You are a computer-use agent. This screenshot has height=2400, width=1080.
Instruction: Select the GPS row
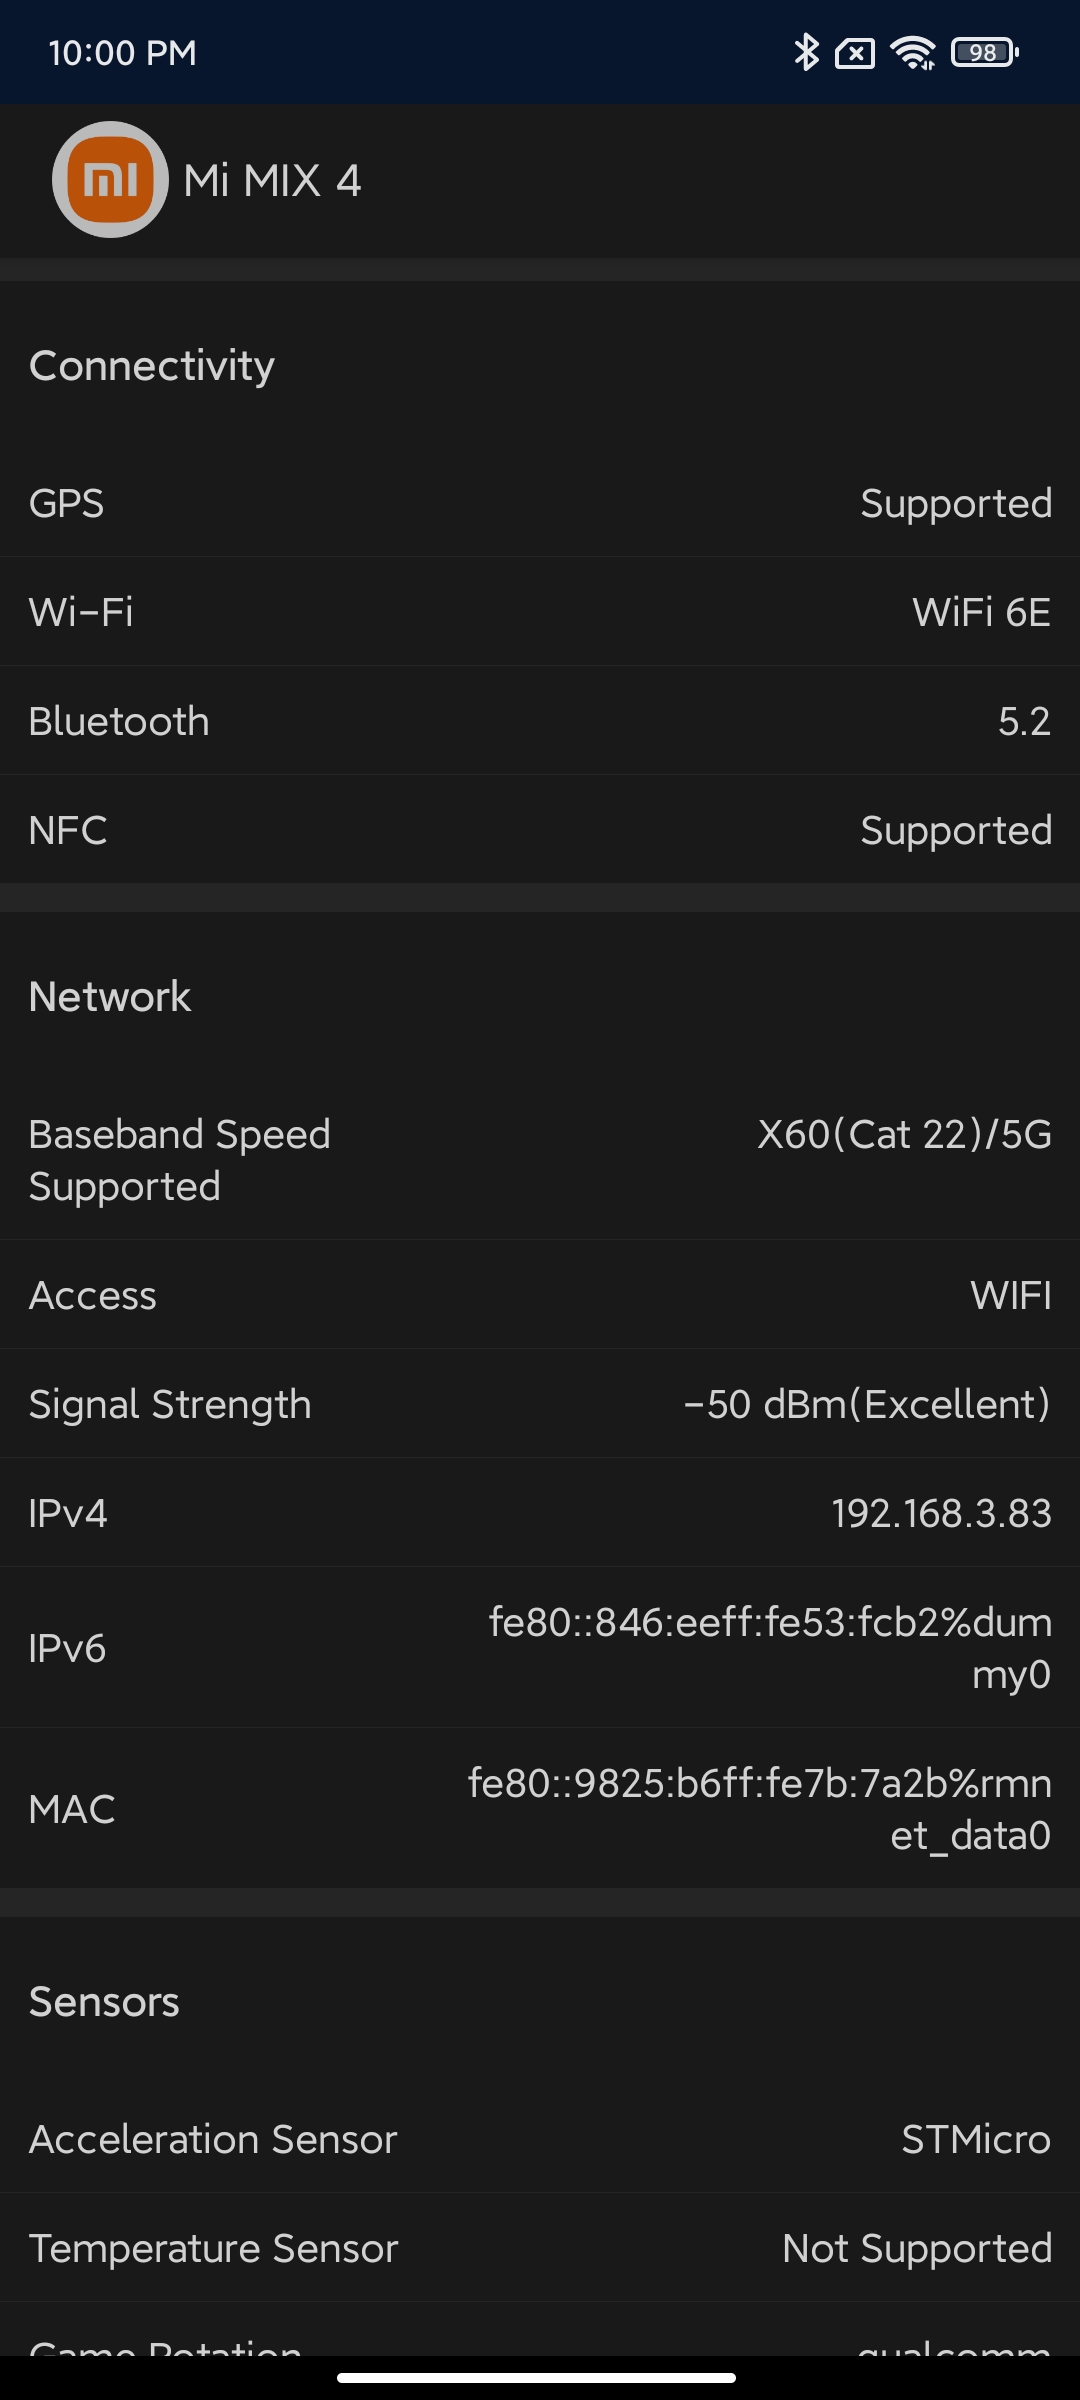[540, 503]
